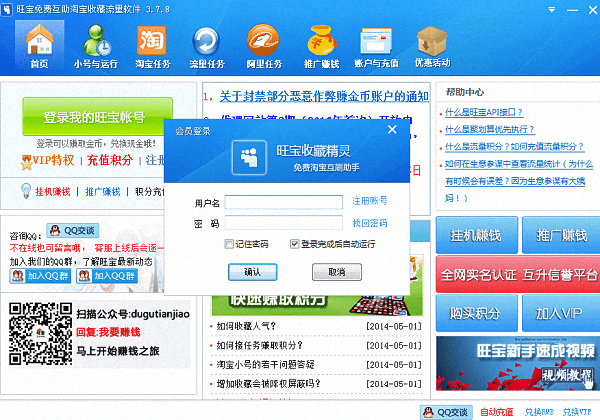Click 兑换RMB in the status bar
Screen dimensions: 600x420
[540, 412]
